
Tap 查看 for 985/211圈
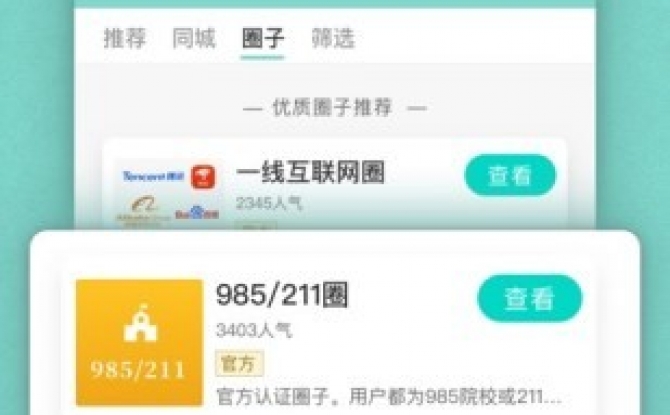[x=529, y=298]
